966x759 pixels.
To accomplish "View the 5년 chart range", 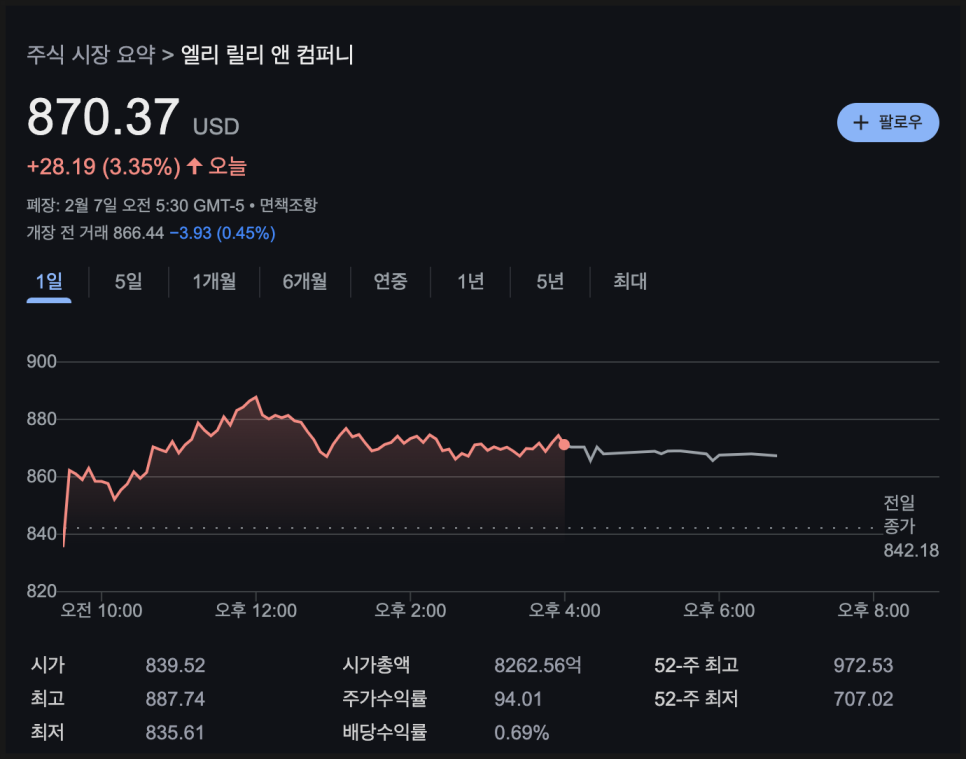I will click(x=550, y=282).
